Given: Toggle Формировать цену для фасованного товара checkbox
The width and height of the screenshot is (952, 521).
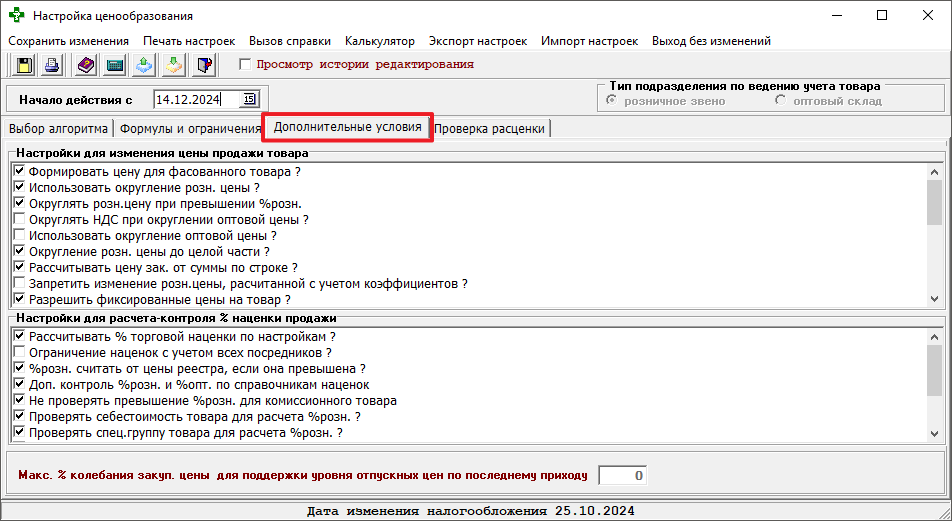Looking at the screenshot, I should 19,172.
